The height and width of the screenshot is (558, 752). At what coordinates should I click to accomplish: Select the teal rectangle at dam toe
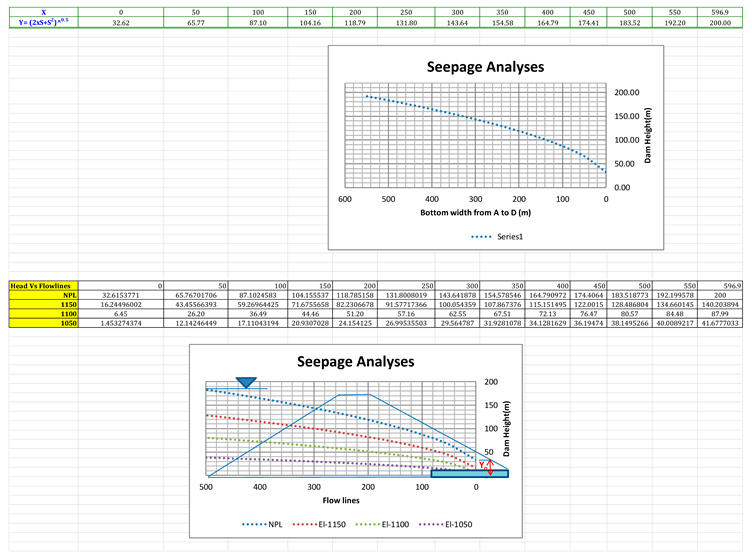[x=472, y=473]
